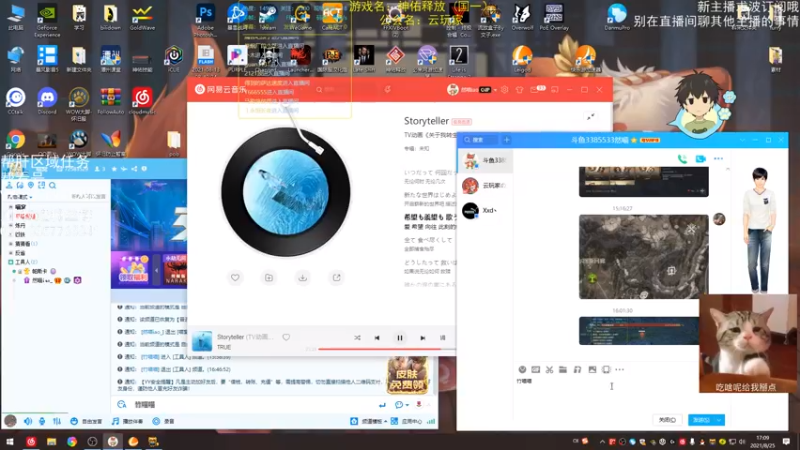This screenshot has height=450, width=800.
Task: Add song to playlist via folder-plus icon
Action: click(269, 278)
